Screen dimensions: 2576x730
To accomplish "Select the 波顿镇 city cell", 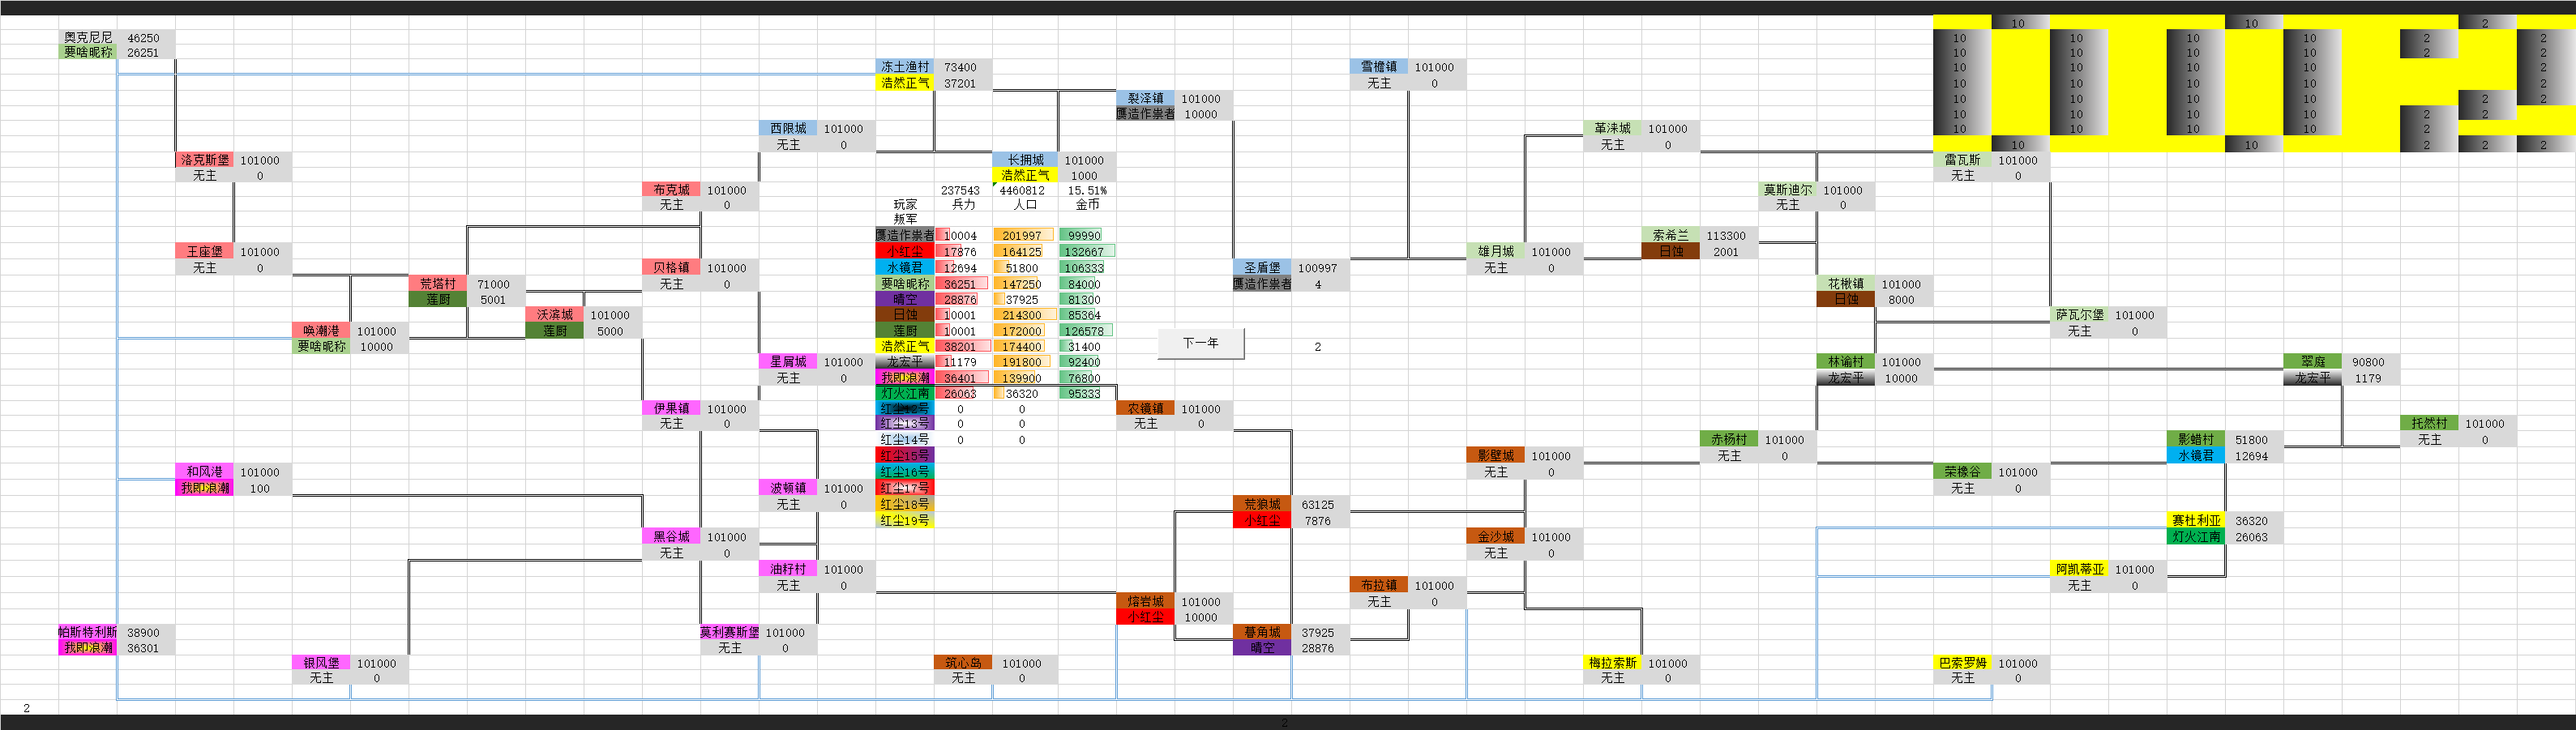I will (788, 488).
